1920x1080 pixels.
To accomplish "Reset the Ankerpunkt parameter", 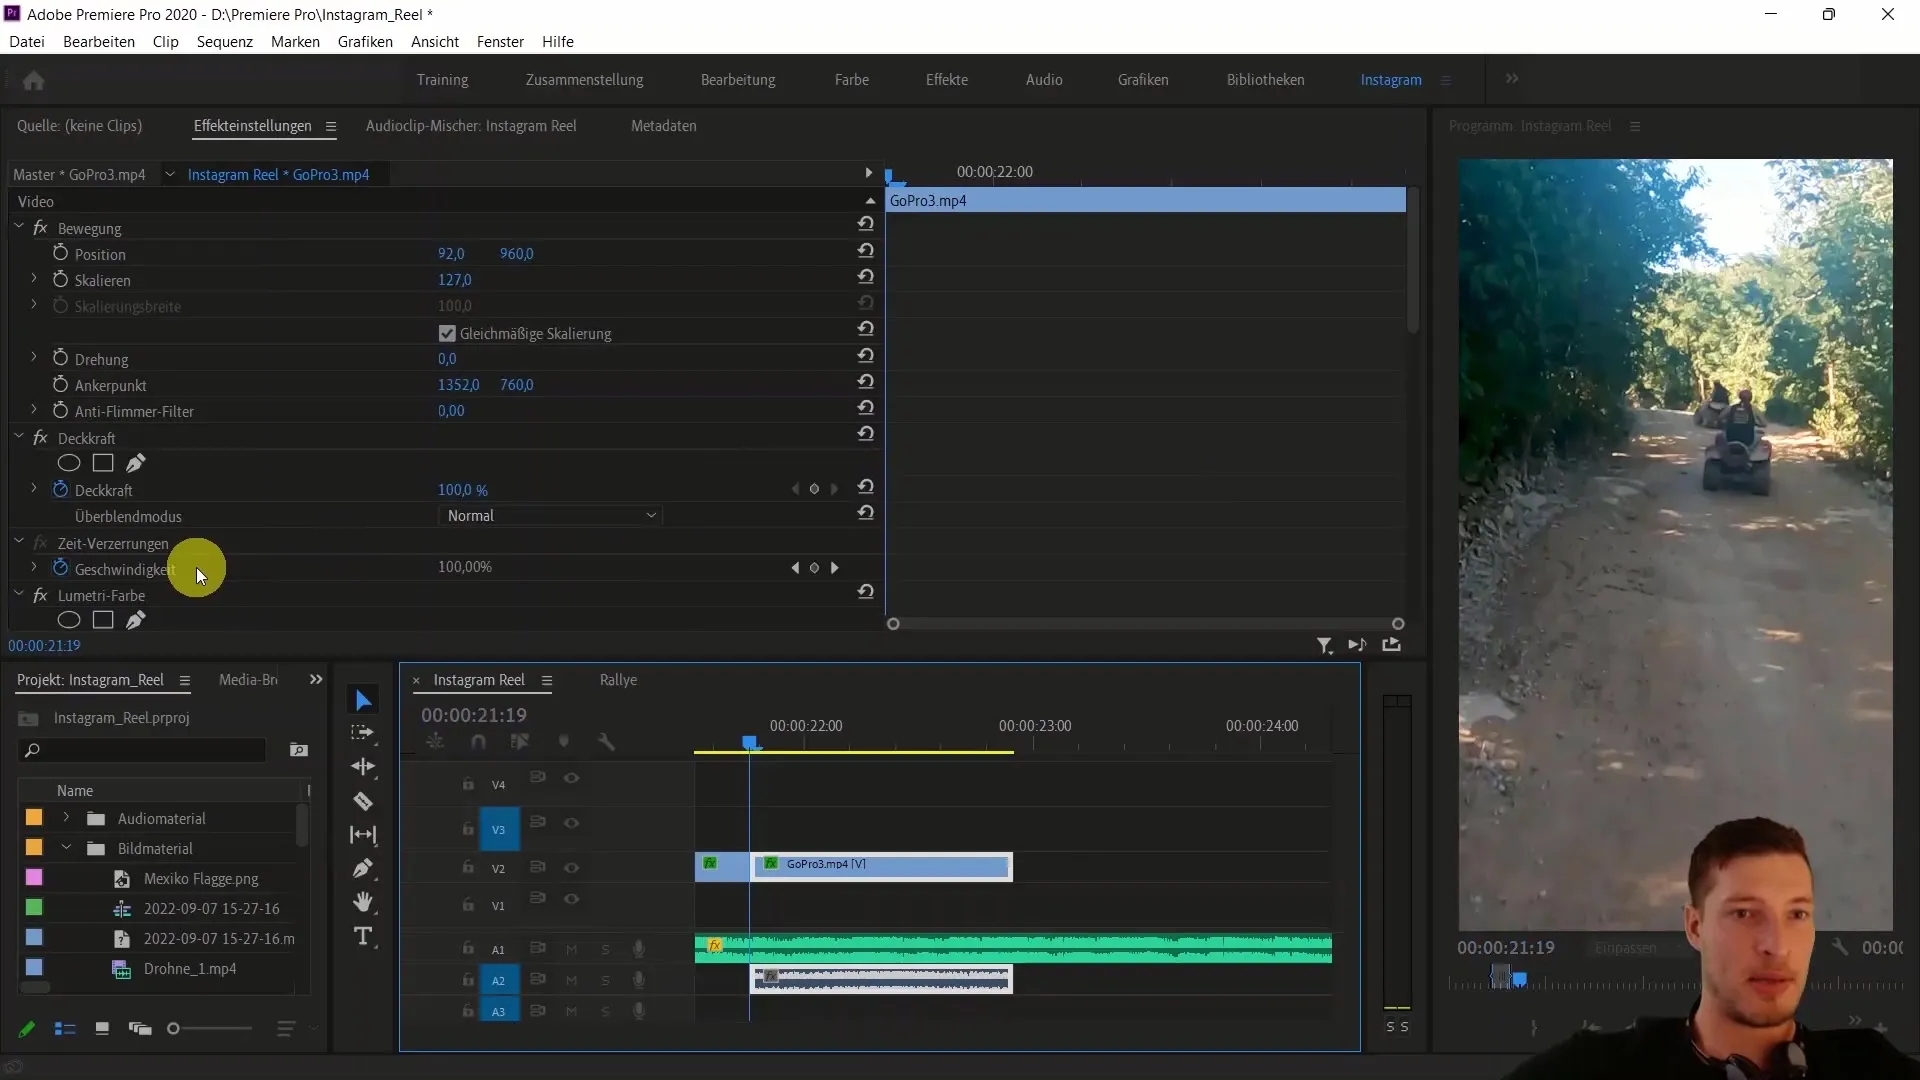I will (866, 382).
